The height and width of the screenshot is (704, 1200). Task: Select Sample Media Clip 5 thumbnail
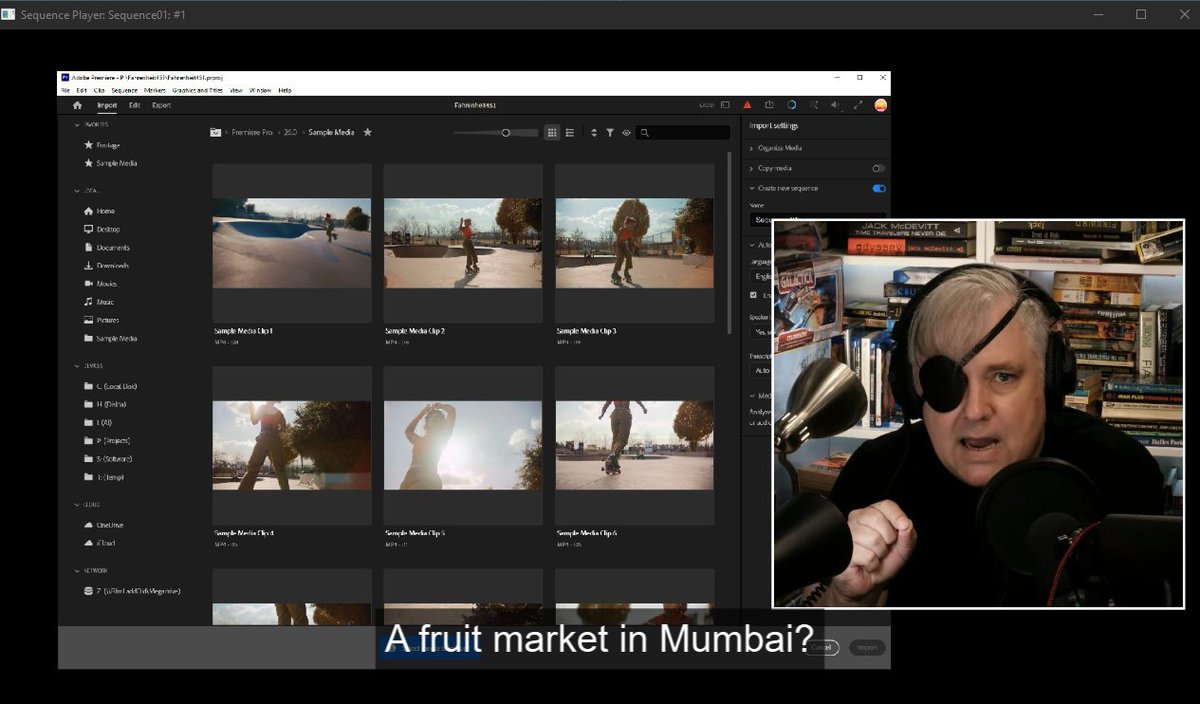tap(463, 446)
